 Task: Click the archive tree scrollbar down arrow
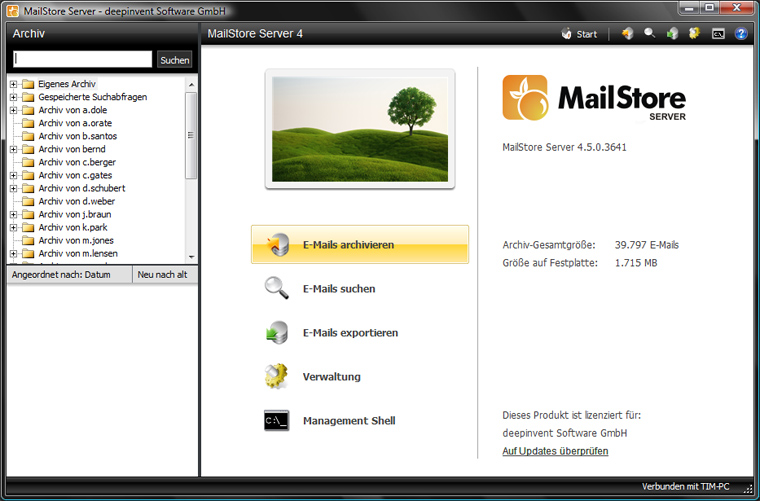[191, 257]
